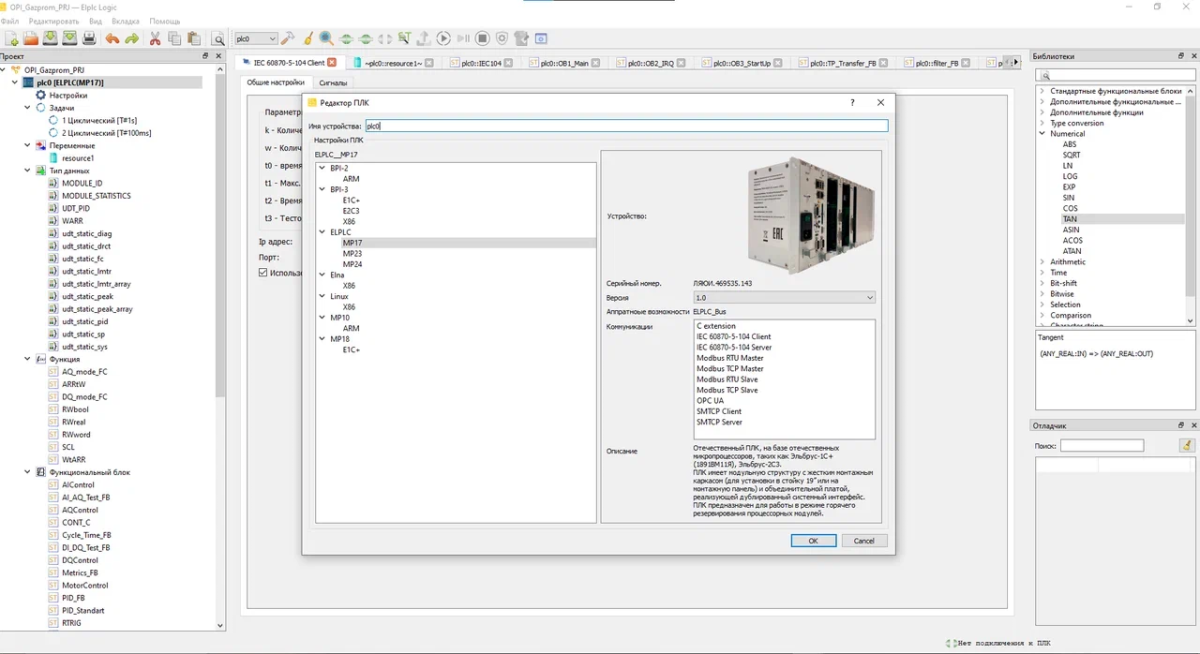
Task: Collapse Функциональный блок in project tree
Action: [28, 472]
